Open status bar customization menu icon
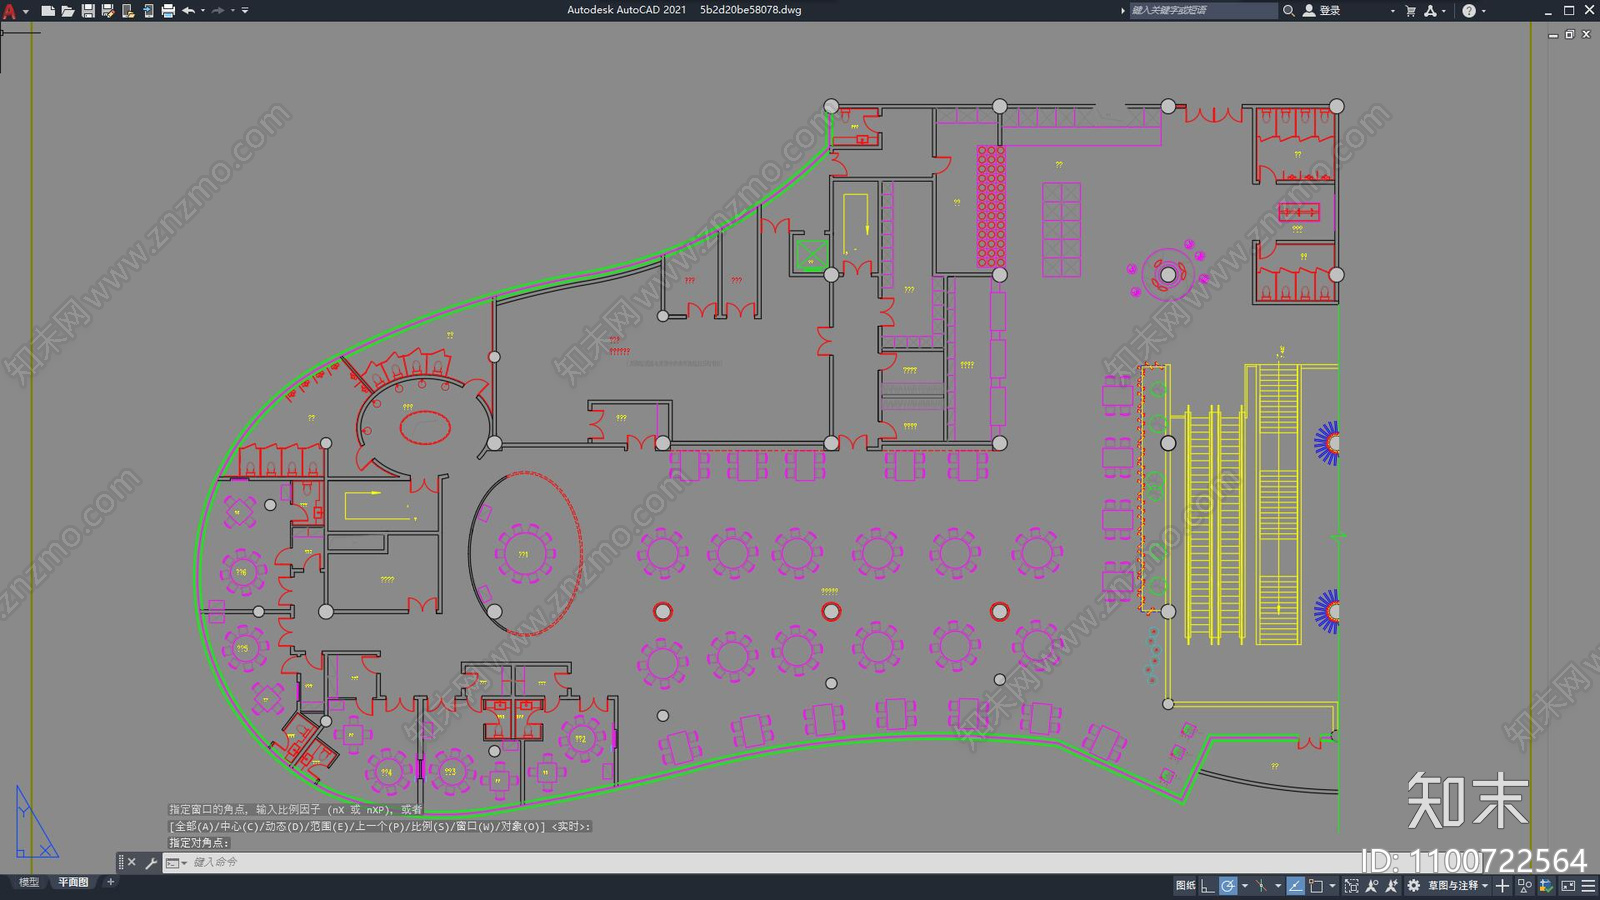1600x900 pixels. coord(1589,886)
